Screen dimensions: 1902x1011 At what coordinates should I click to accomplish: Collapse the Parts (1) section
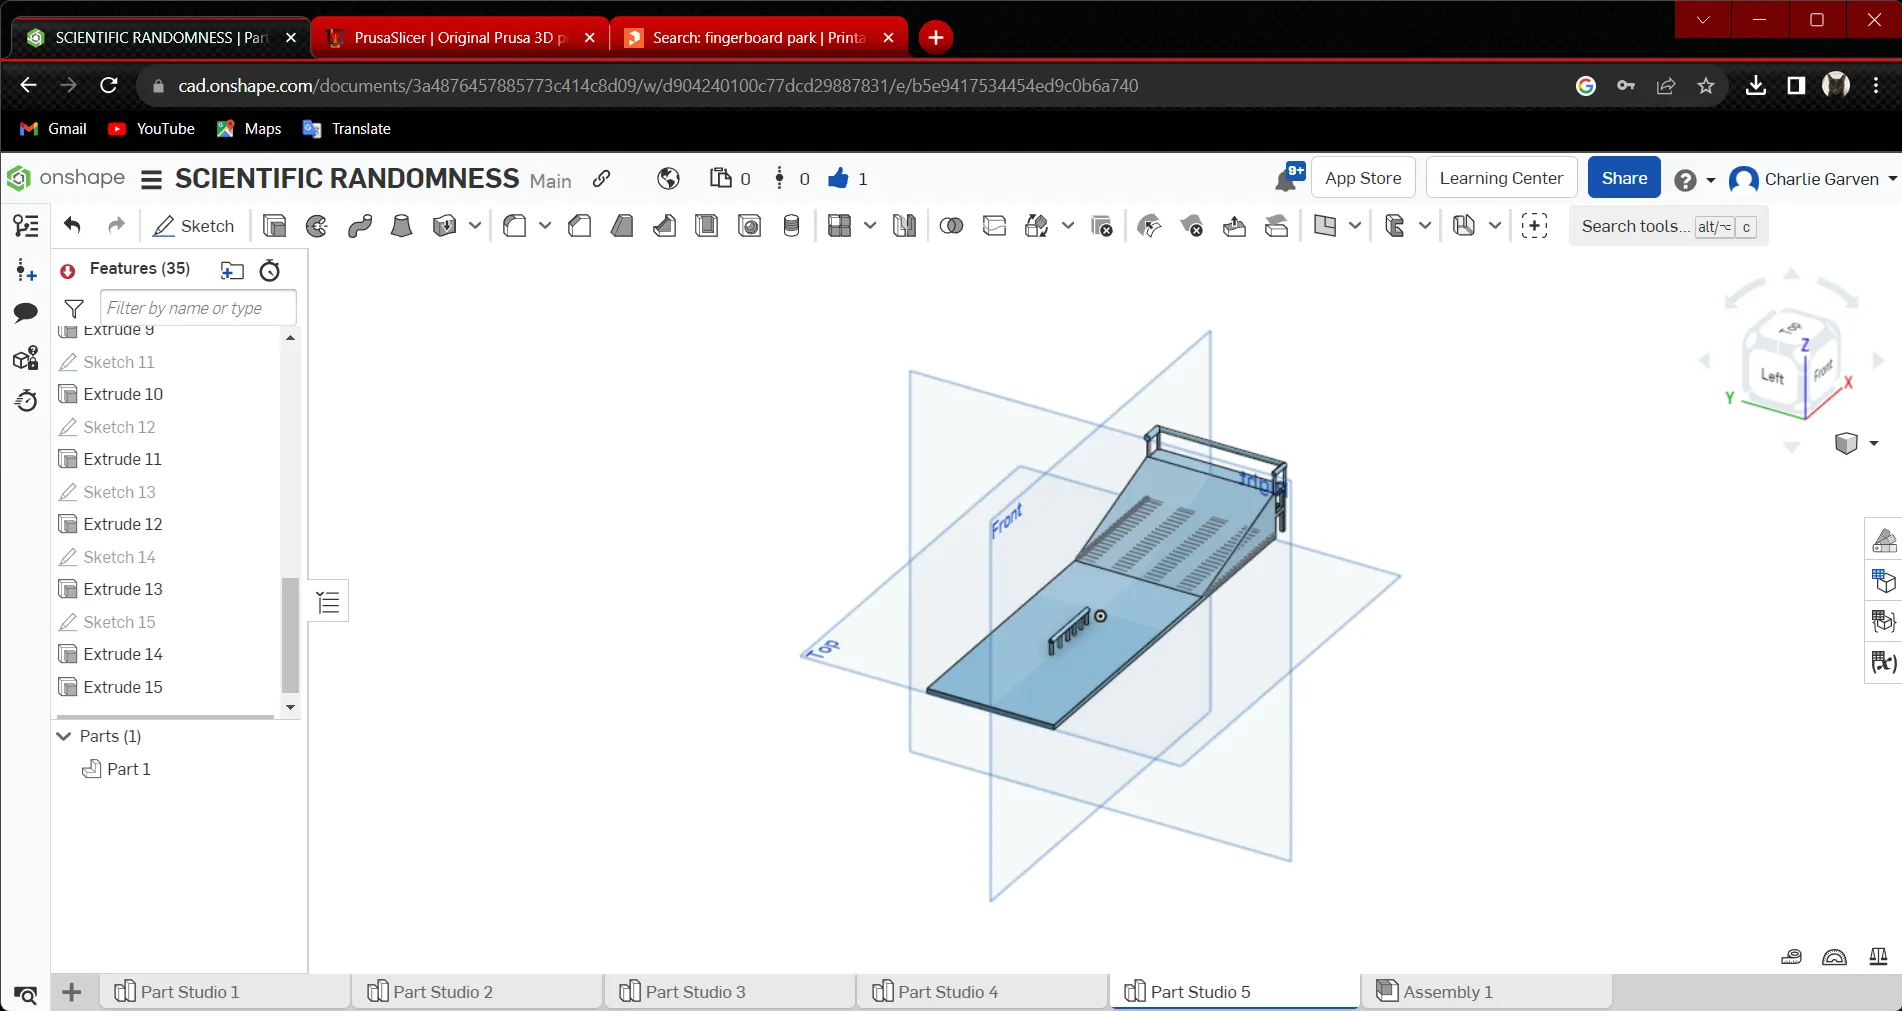click(x=64, y=736)
